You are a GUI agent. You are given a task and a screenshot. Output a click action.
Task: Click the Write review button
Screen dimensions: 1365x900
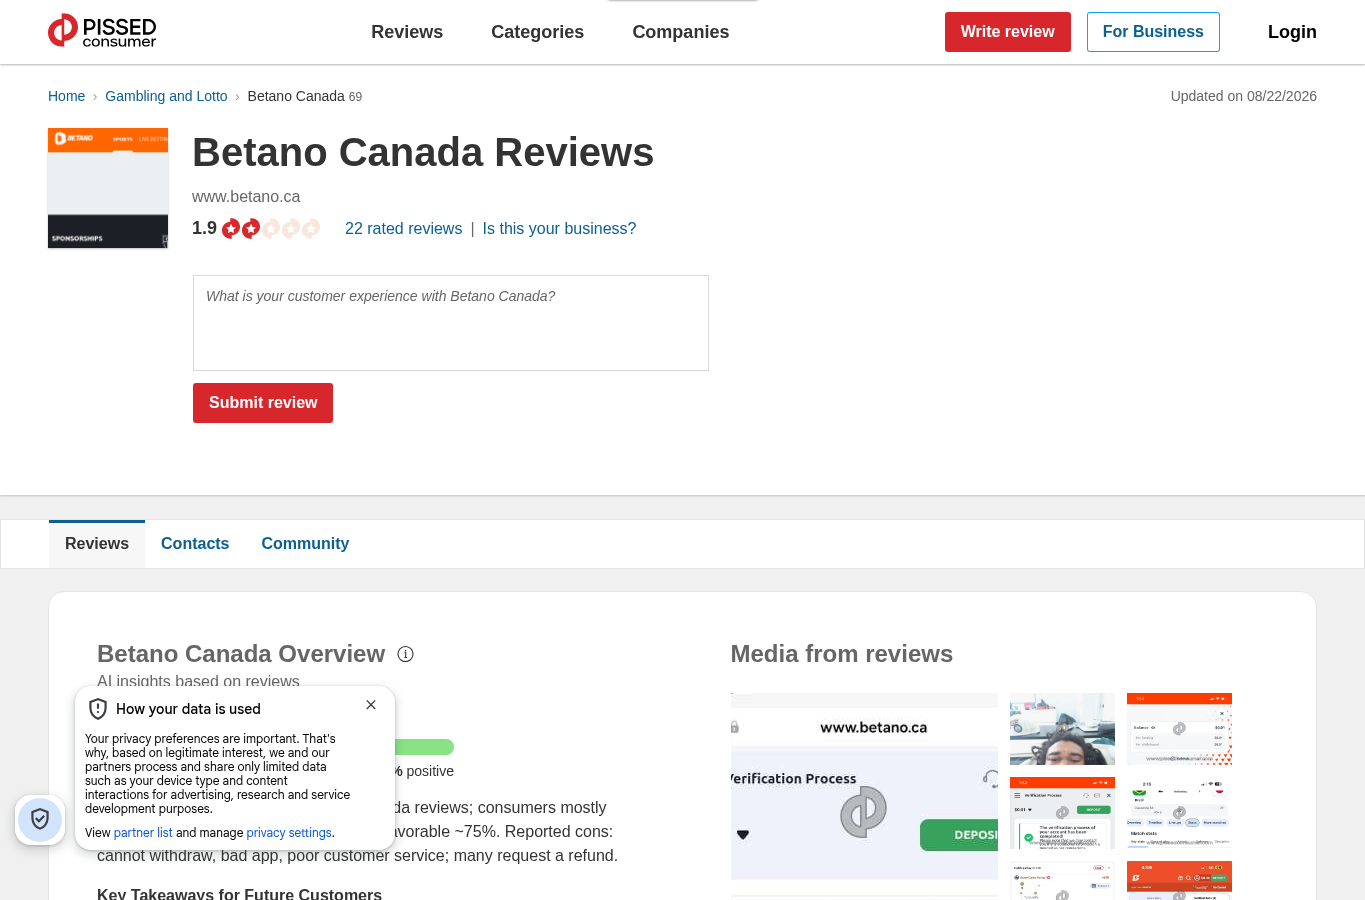(x=1008, y=32)
